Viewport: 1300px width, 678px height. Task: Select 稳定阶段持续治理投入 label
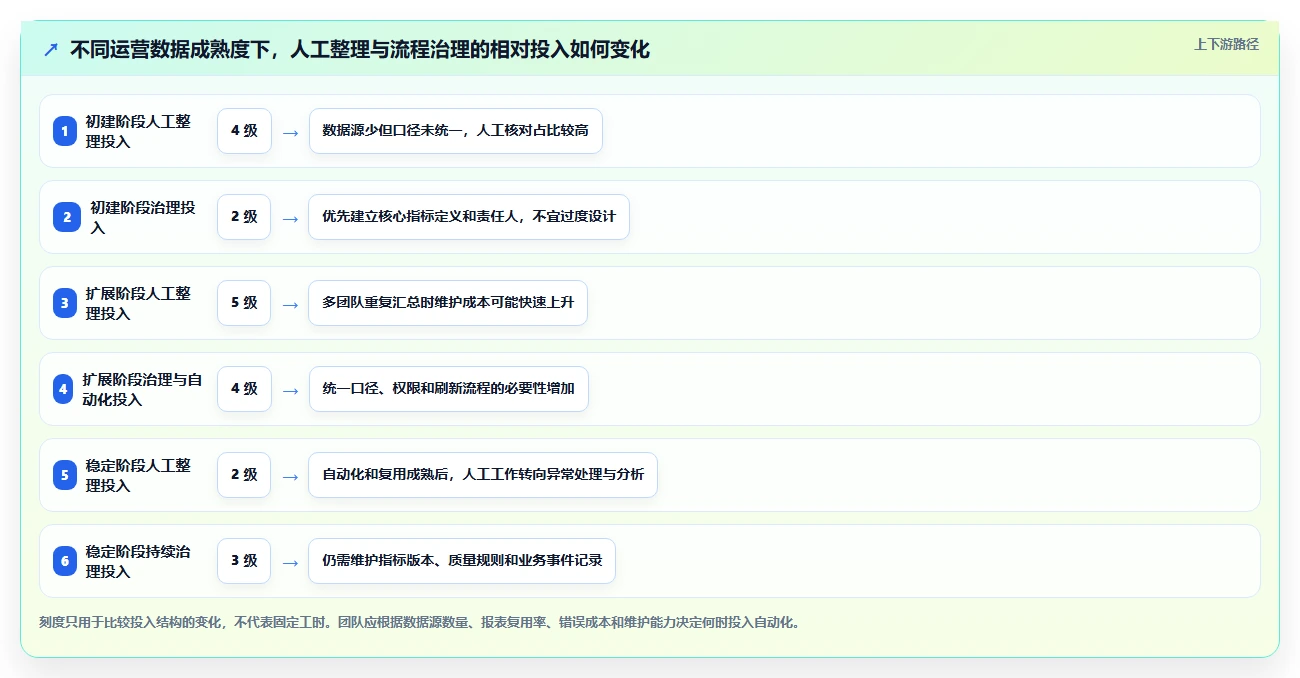138,561
